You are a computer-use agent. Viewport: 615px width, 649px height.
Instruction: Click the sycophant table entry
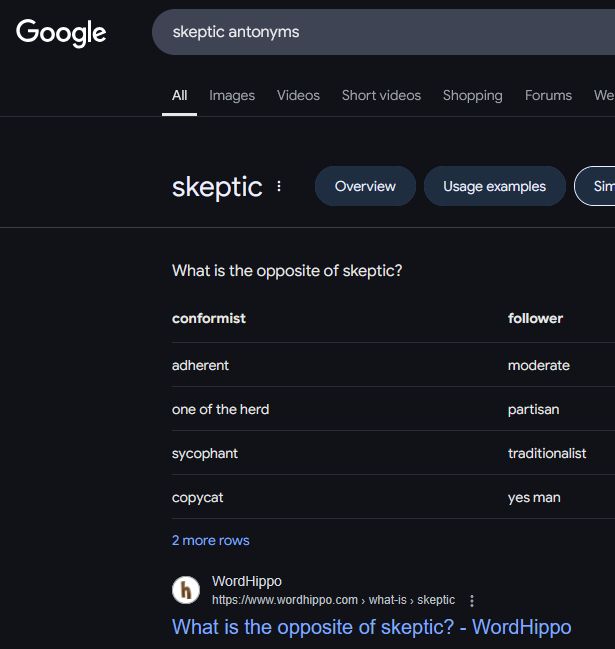click(205, 453)
